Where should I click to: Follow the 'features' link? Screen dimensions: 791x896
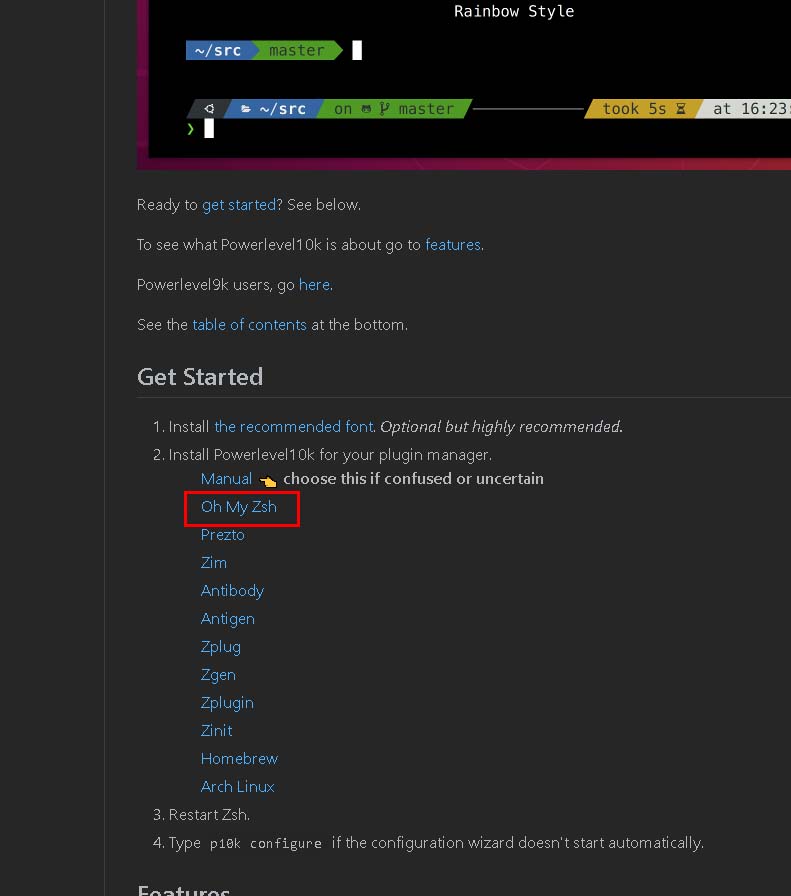point(453,245)
